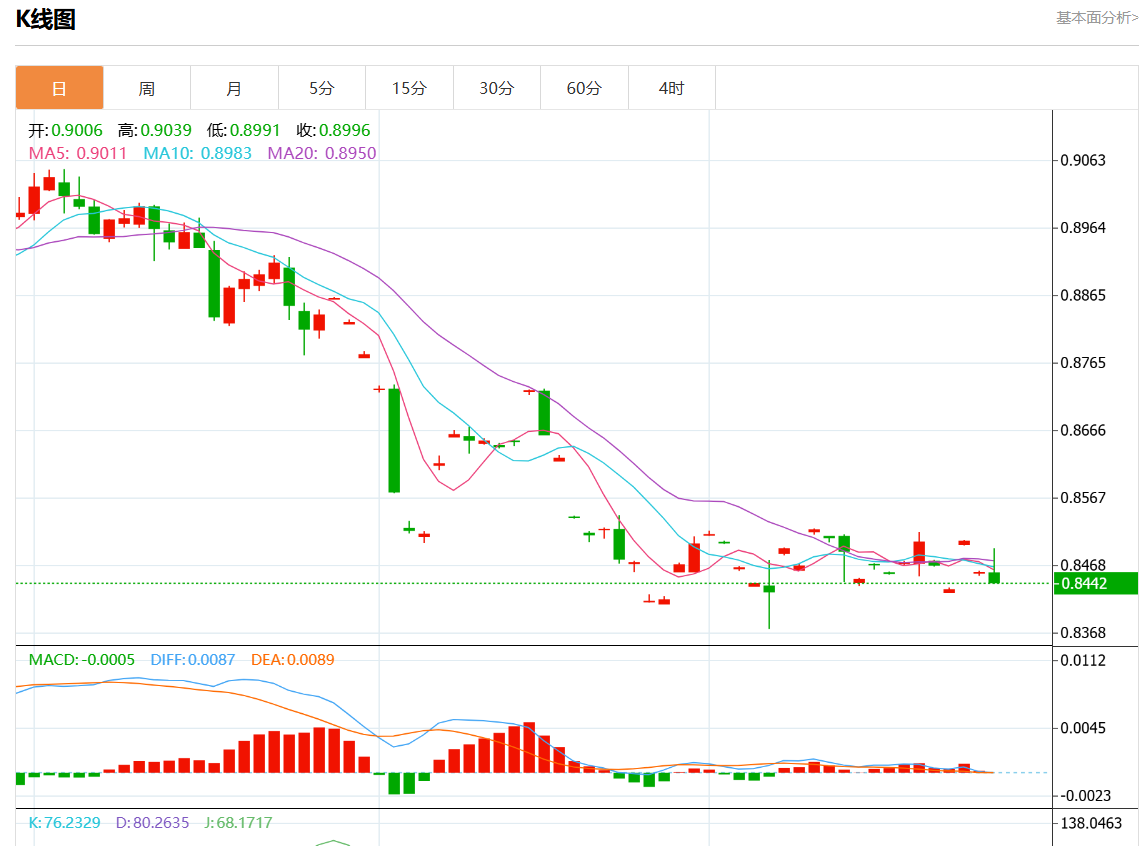The width and height of the screenshot is (1142, 846).
Task: Open the 15分 interval tab
Action: coord(409,88)
